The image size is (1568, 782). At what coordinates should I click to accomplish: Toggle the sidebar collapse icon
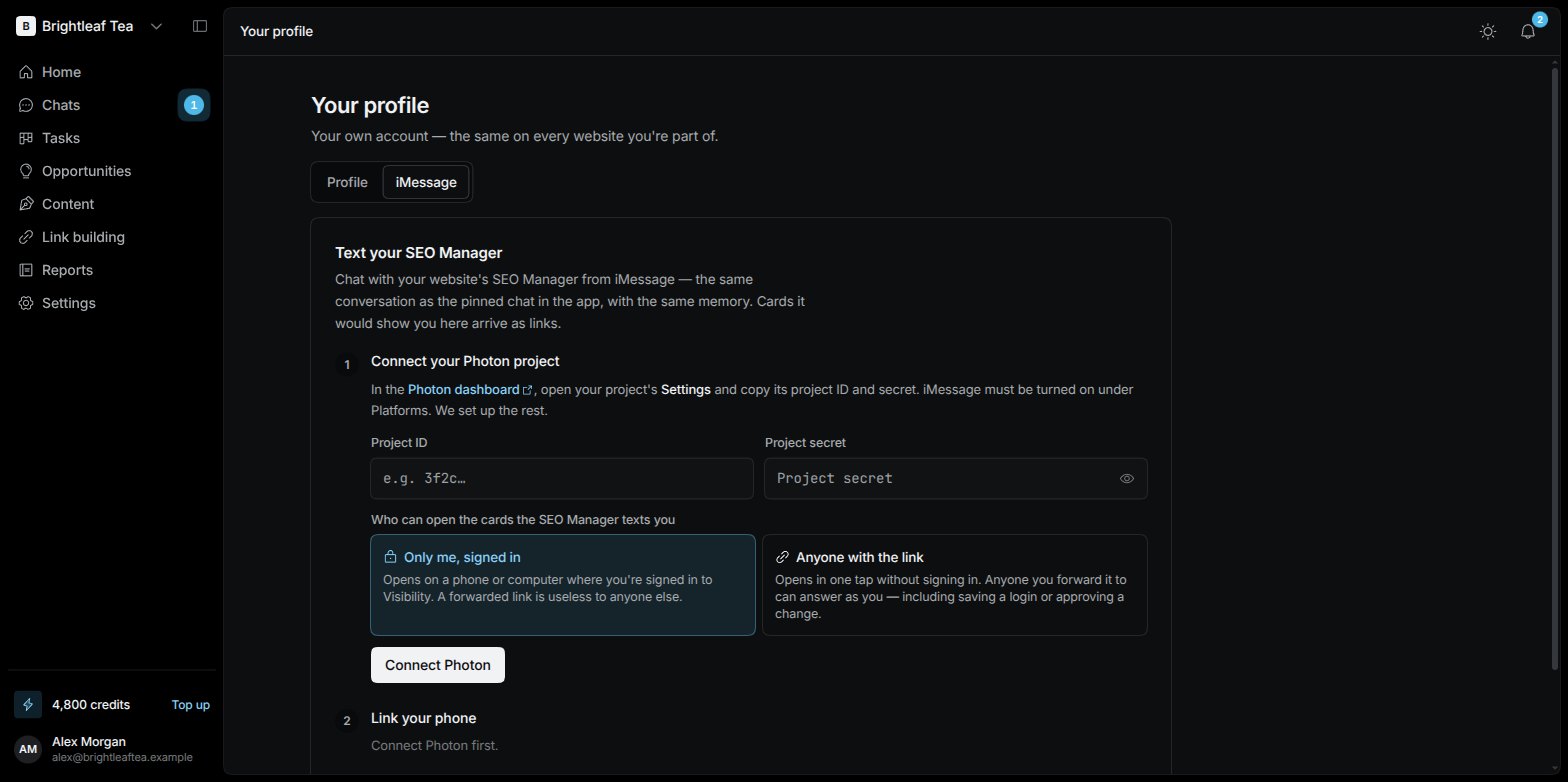click(x=200, y=26)
